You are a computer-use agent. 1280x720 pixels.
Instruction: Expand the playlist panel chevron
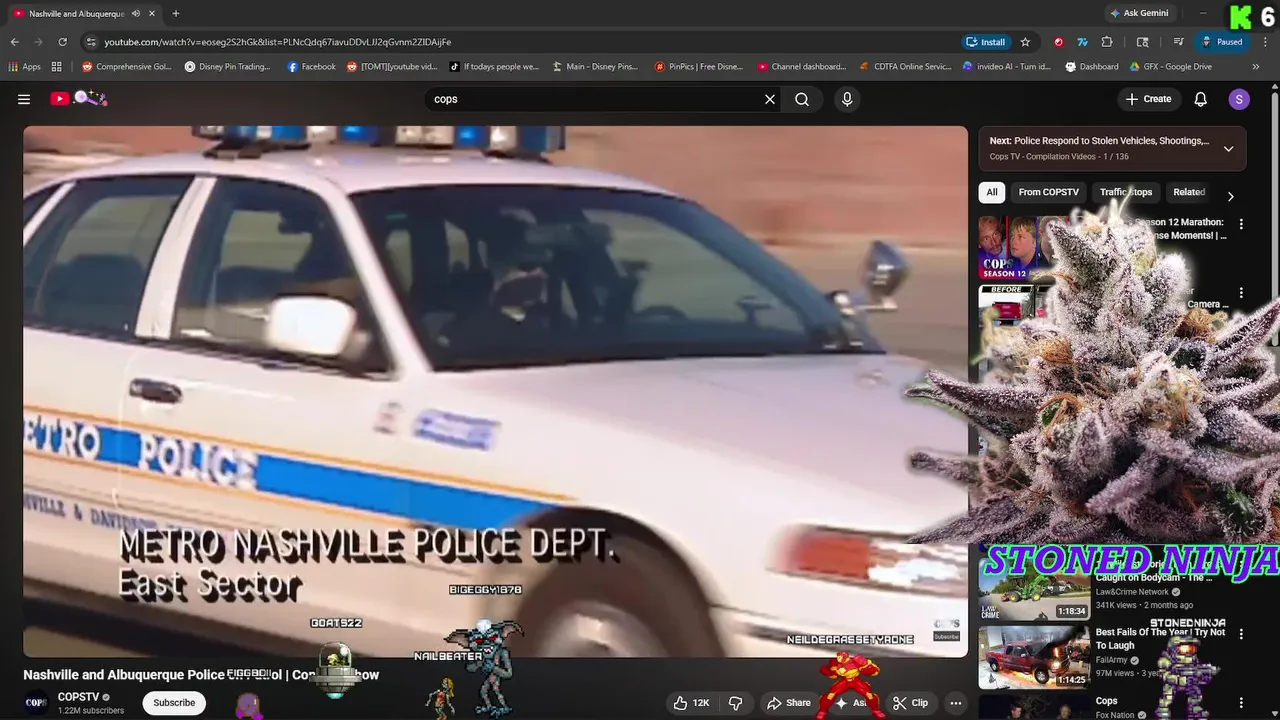(1229, 149)
